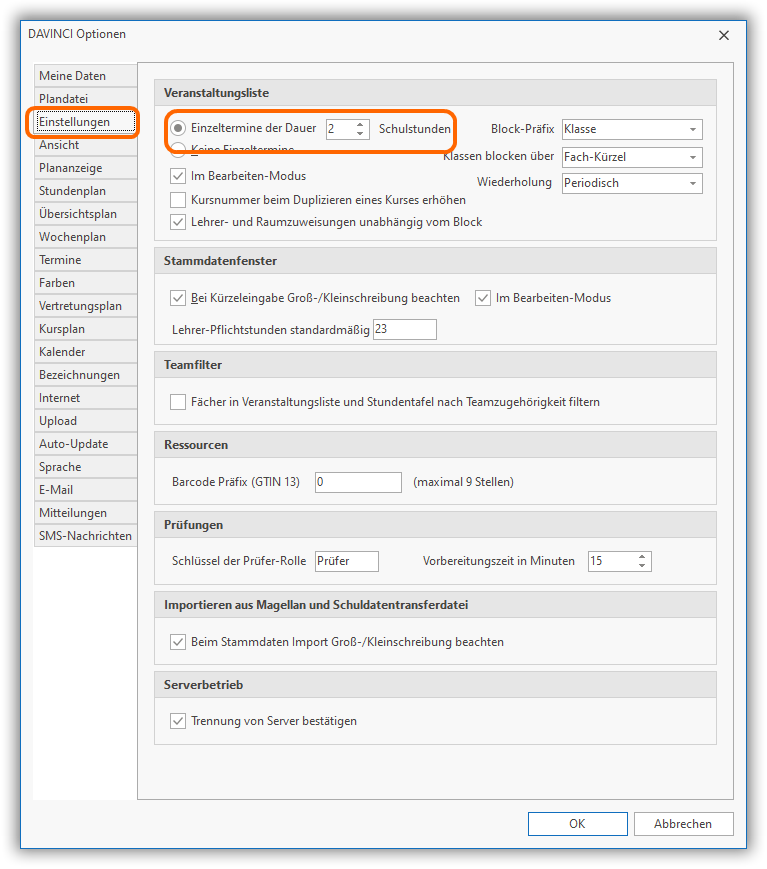Enable 'Kursnummer beim Duplizieren' checkbox

[179, 199]
